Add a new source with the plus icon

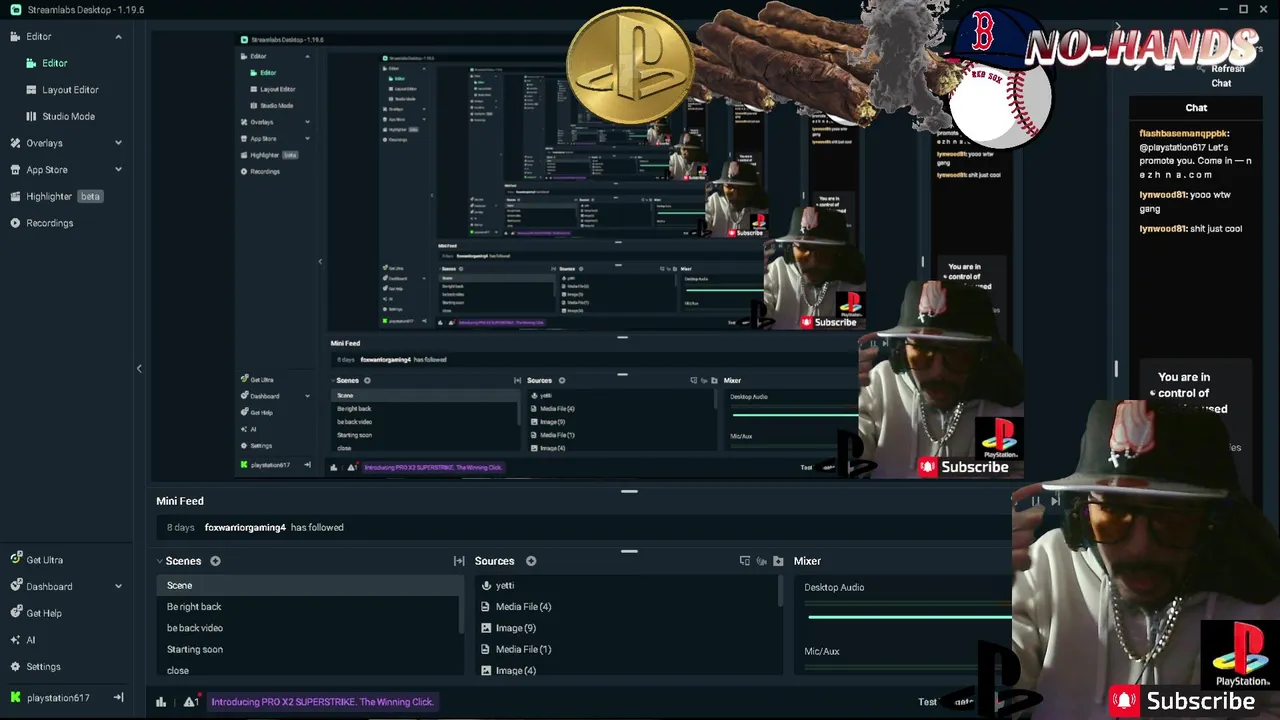(531, 561)
